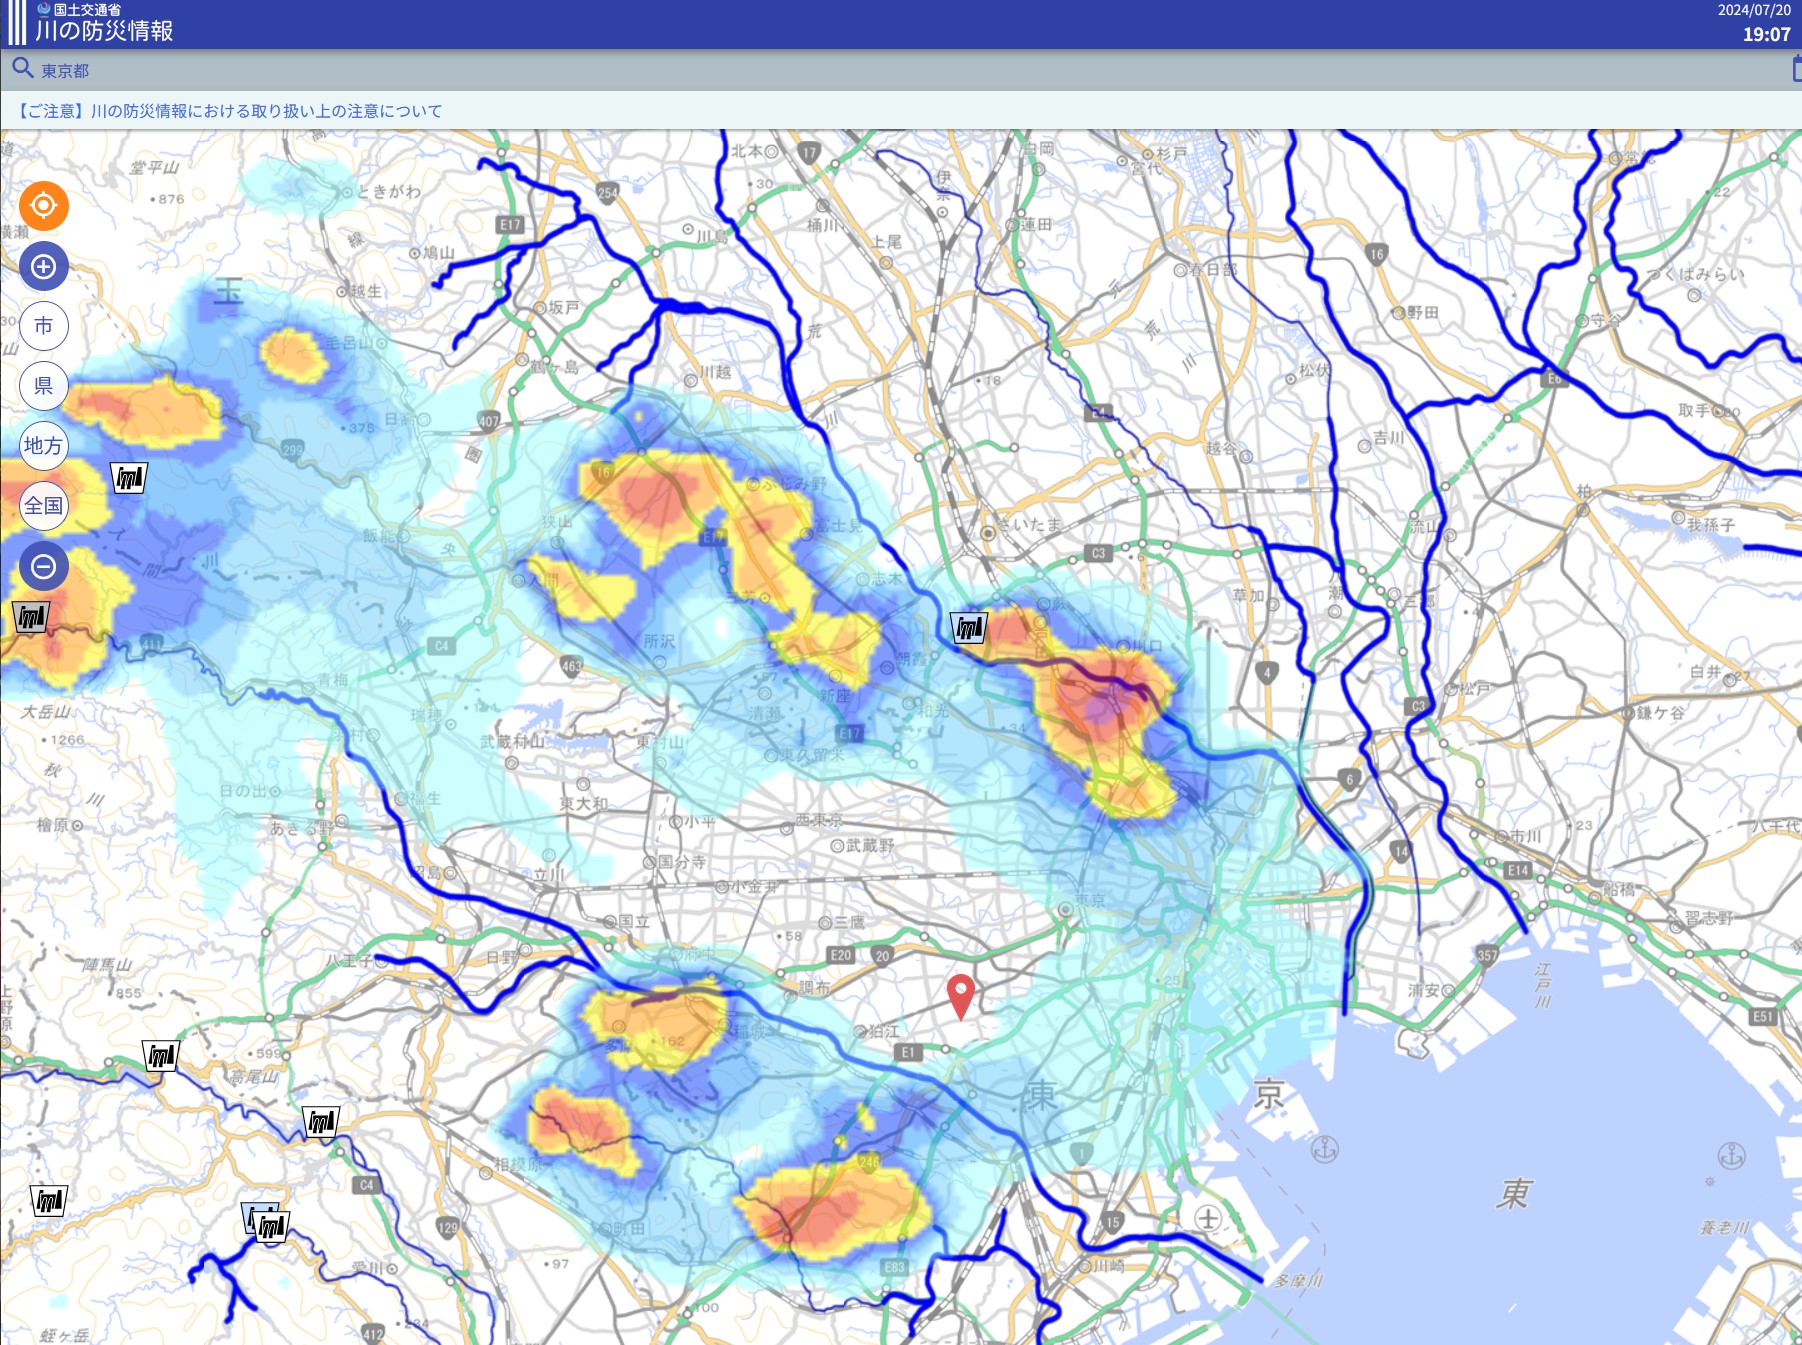Select the water gauge icon near 愛川
Screen dimensions: 1802x1345
[271, 1225]
